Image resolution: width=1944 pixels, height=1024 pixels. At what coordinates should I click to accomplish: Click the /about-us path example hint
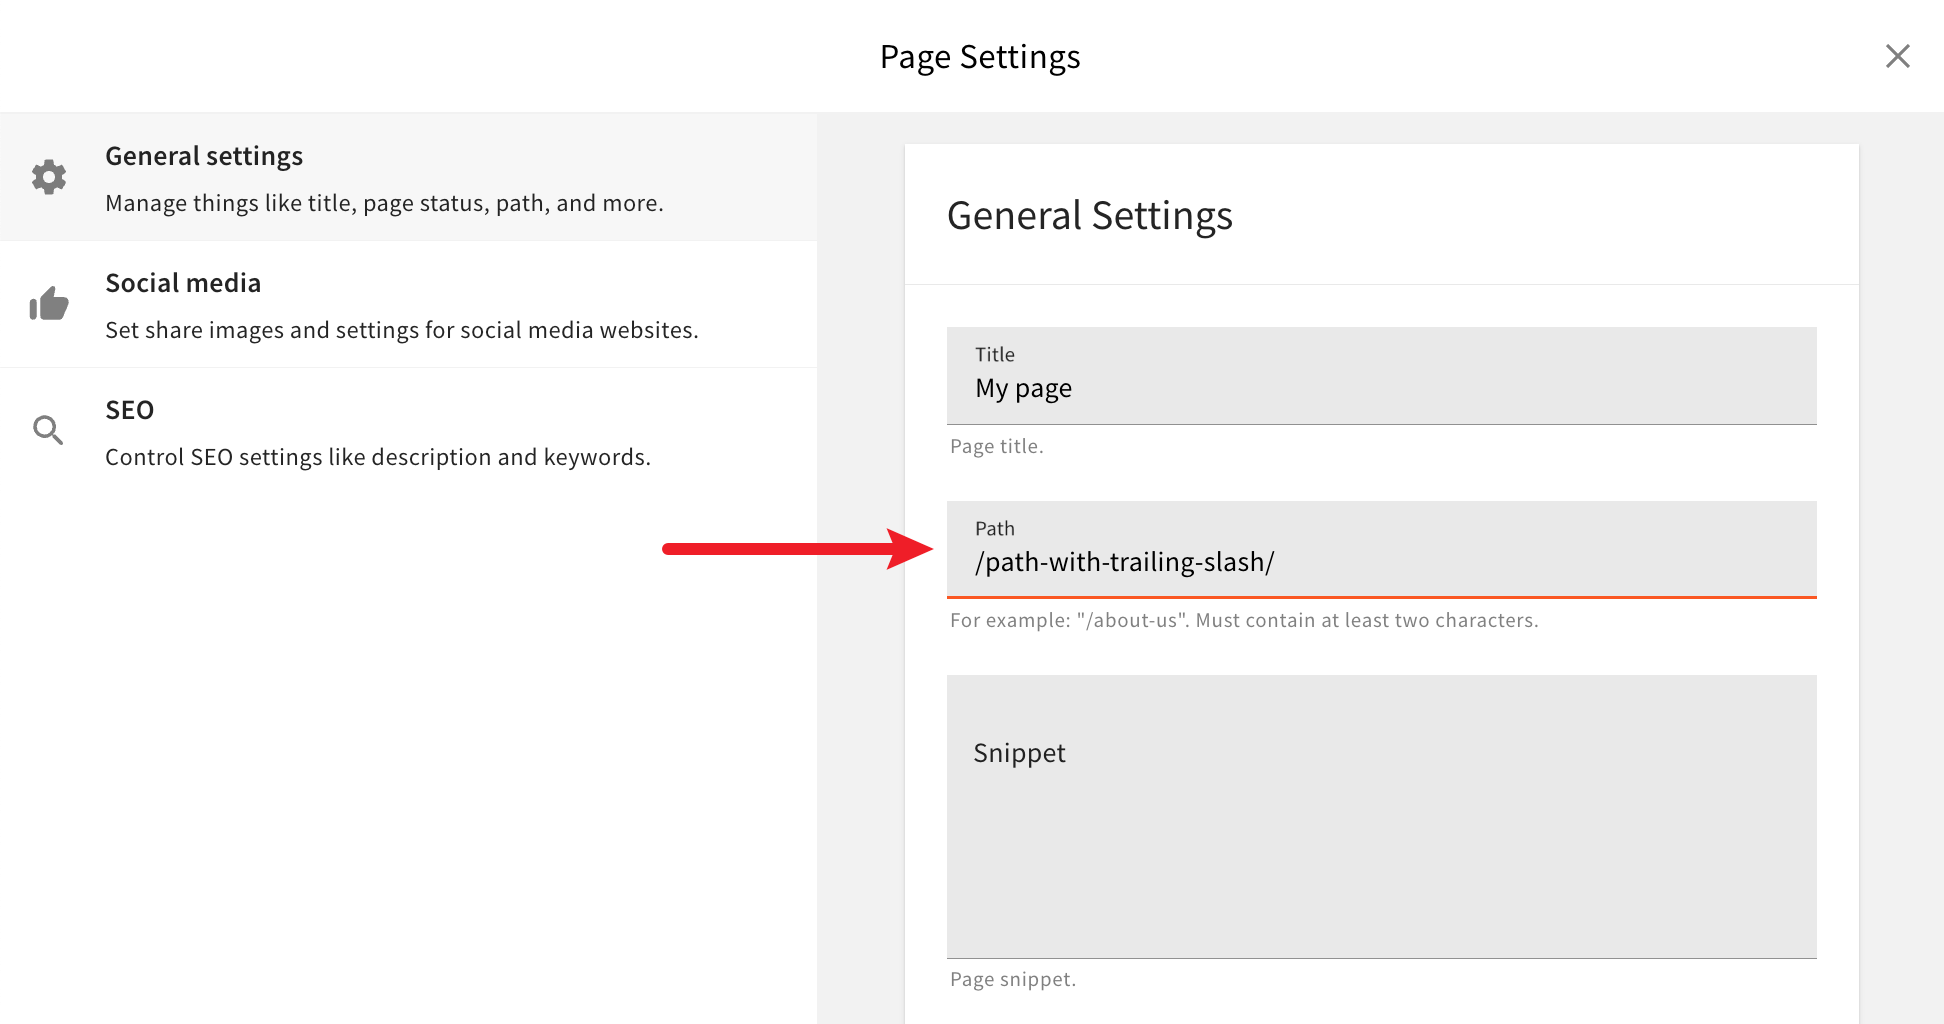click(x=1244, y=620)
